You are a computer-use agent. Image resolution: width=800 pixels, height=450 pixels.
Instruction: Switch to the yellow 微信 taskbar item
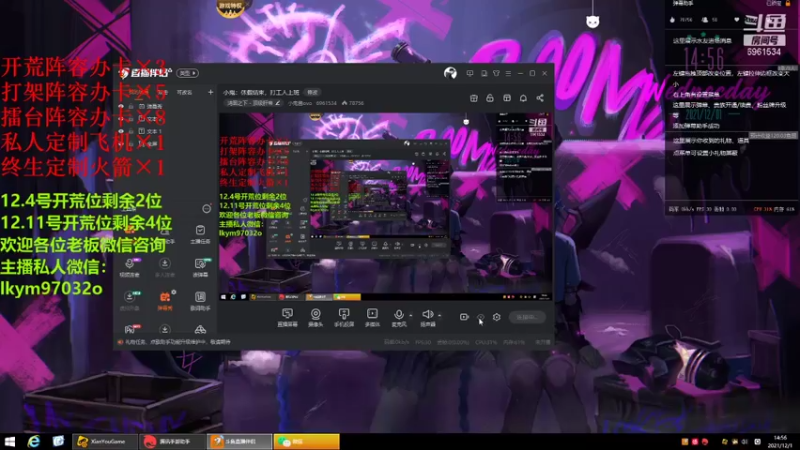[307, 442]
